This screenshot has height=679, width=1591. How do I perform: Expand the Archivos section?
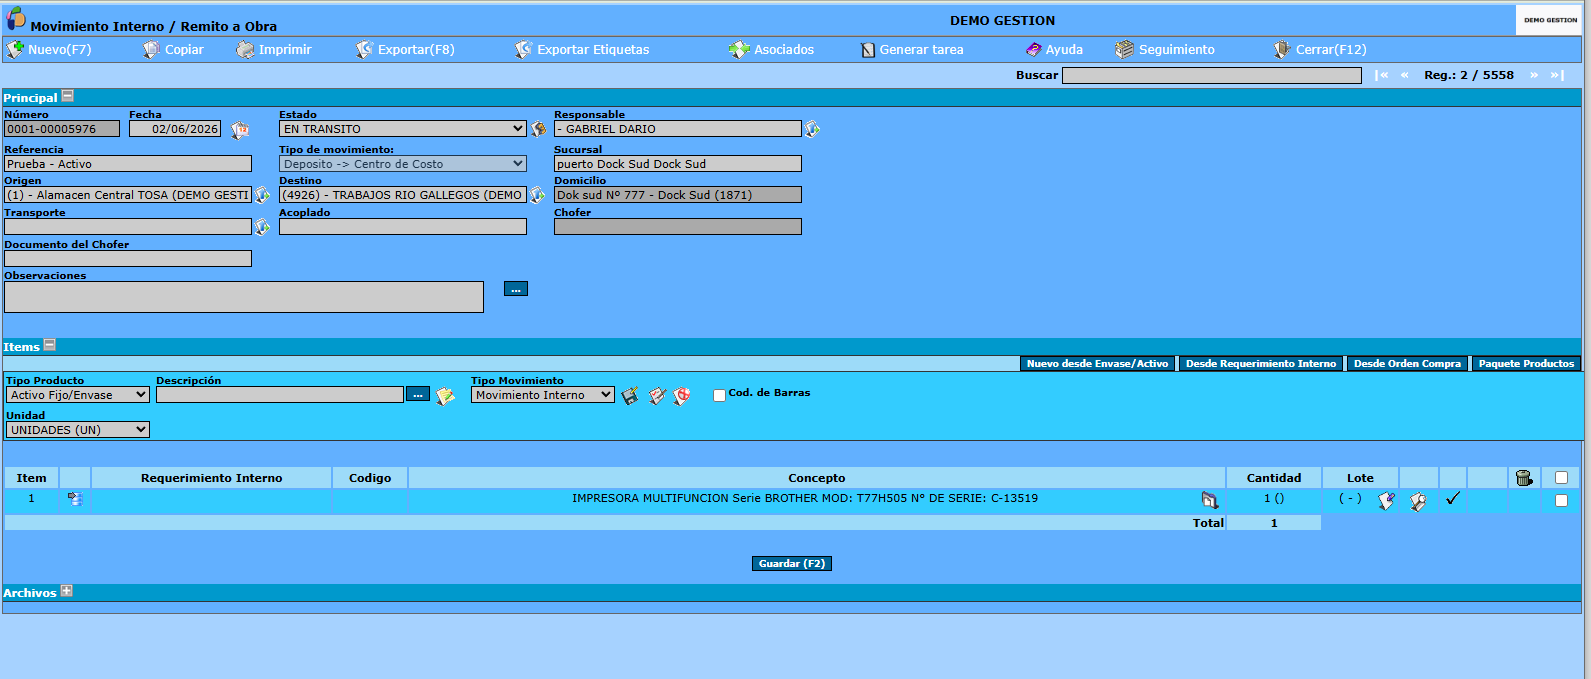pyautogui.click(x=67, y=591)
